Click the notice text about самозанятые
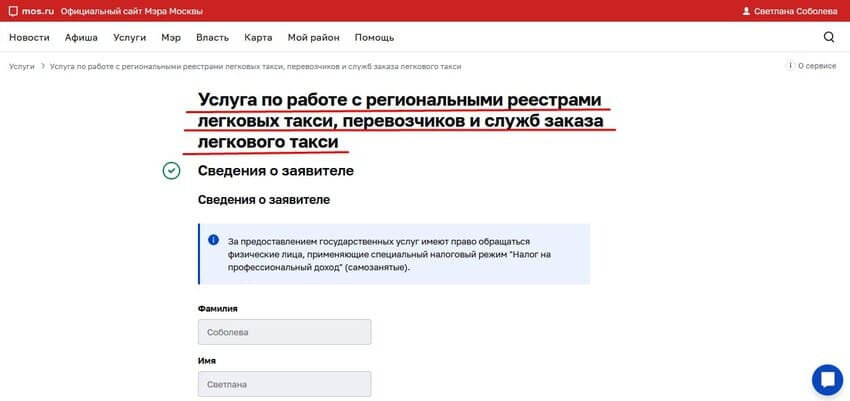850x401 pixels. (389, 254)
